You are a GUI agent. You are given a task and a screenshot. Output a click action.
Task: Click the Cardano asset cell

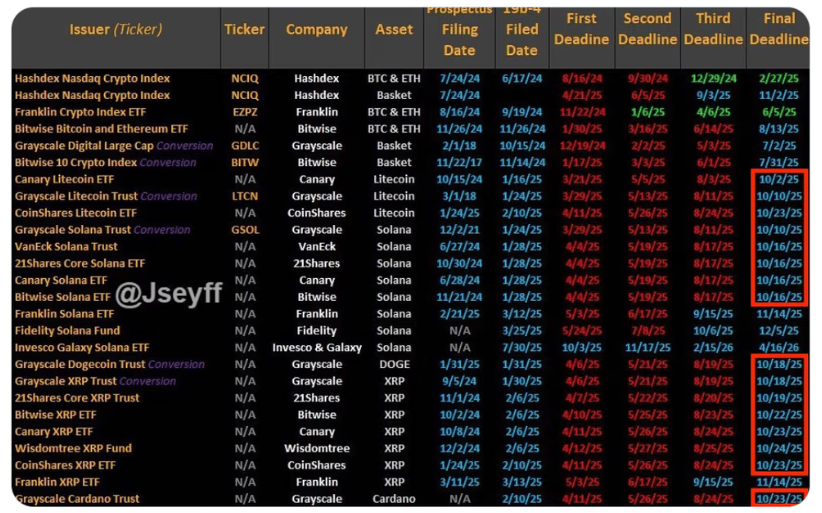[x=394, y=499]
